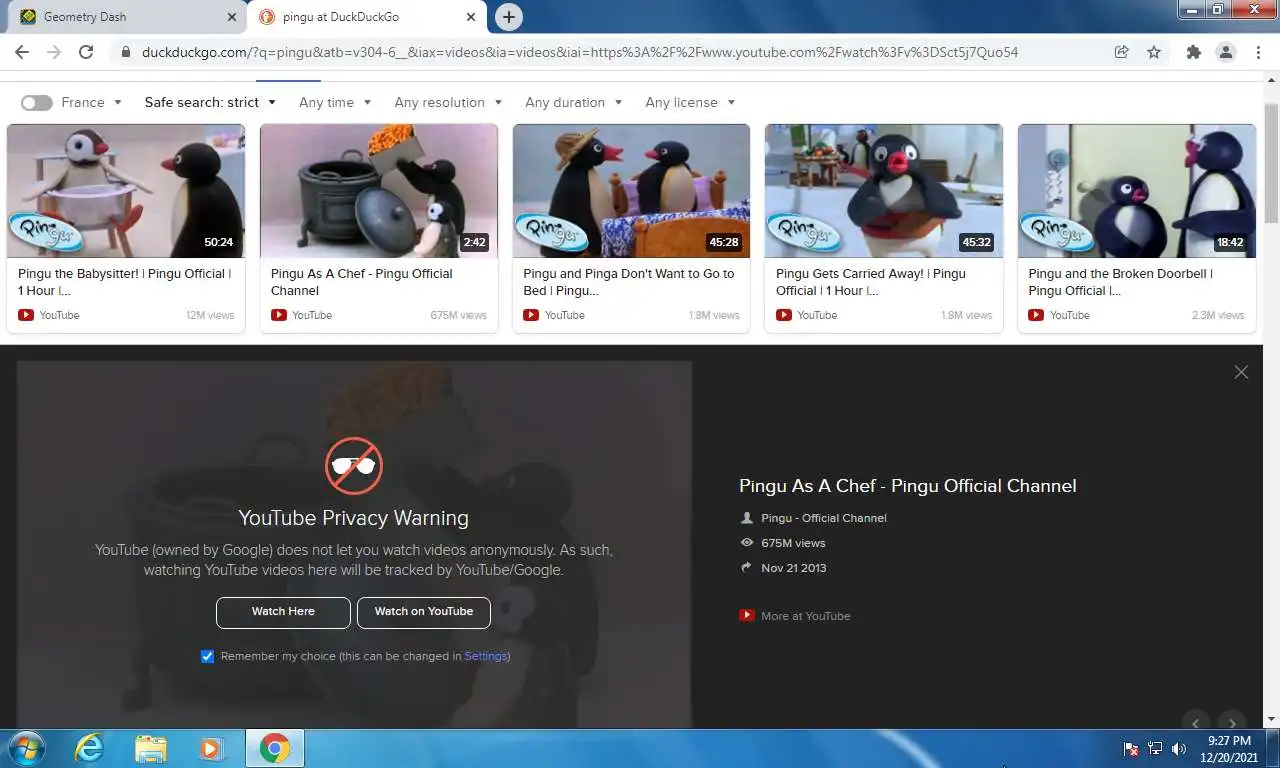Open the network icon in system tray
The height and width of the screenshot is (768, 1280).
tap(1155, 748)
